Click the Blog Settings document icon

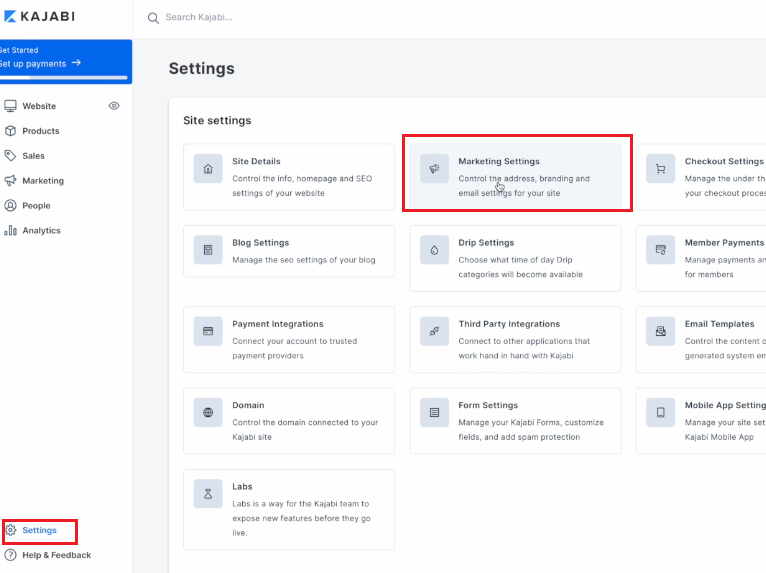click(208, 250)
